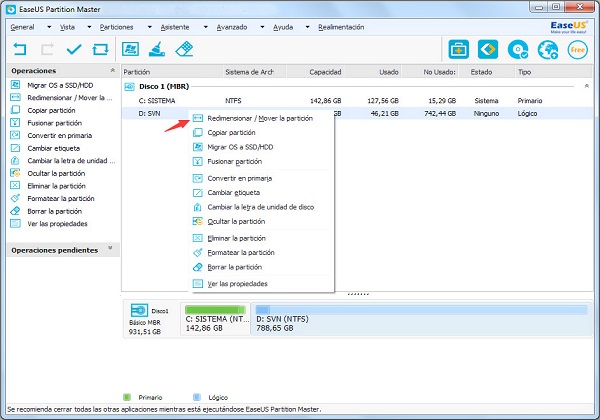Click the globe transfer icon
Screen dimensions: 600x420
(548, 50)
